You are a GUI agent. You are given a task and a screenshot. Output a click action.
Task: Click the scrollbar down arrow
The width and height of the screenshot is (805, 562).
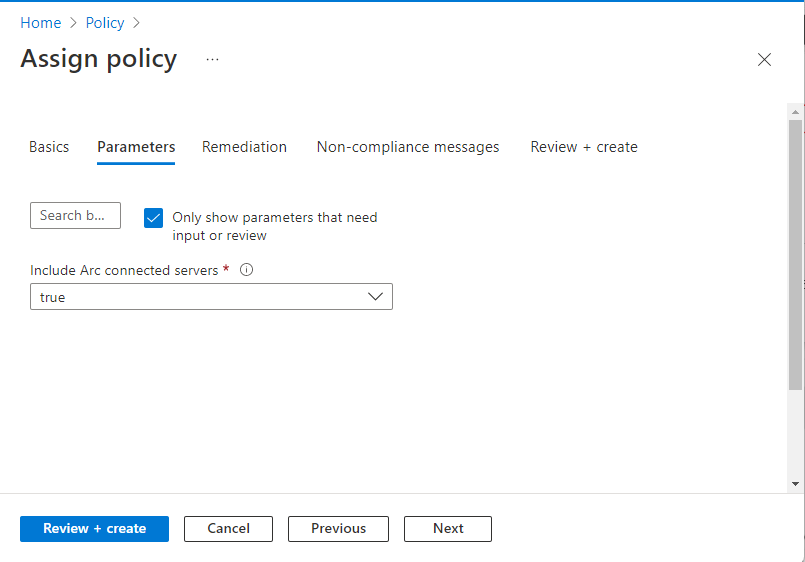(x=795, y=483)
